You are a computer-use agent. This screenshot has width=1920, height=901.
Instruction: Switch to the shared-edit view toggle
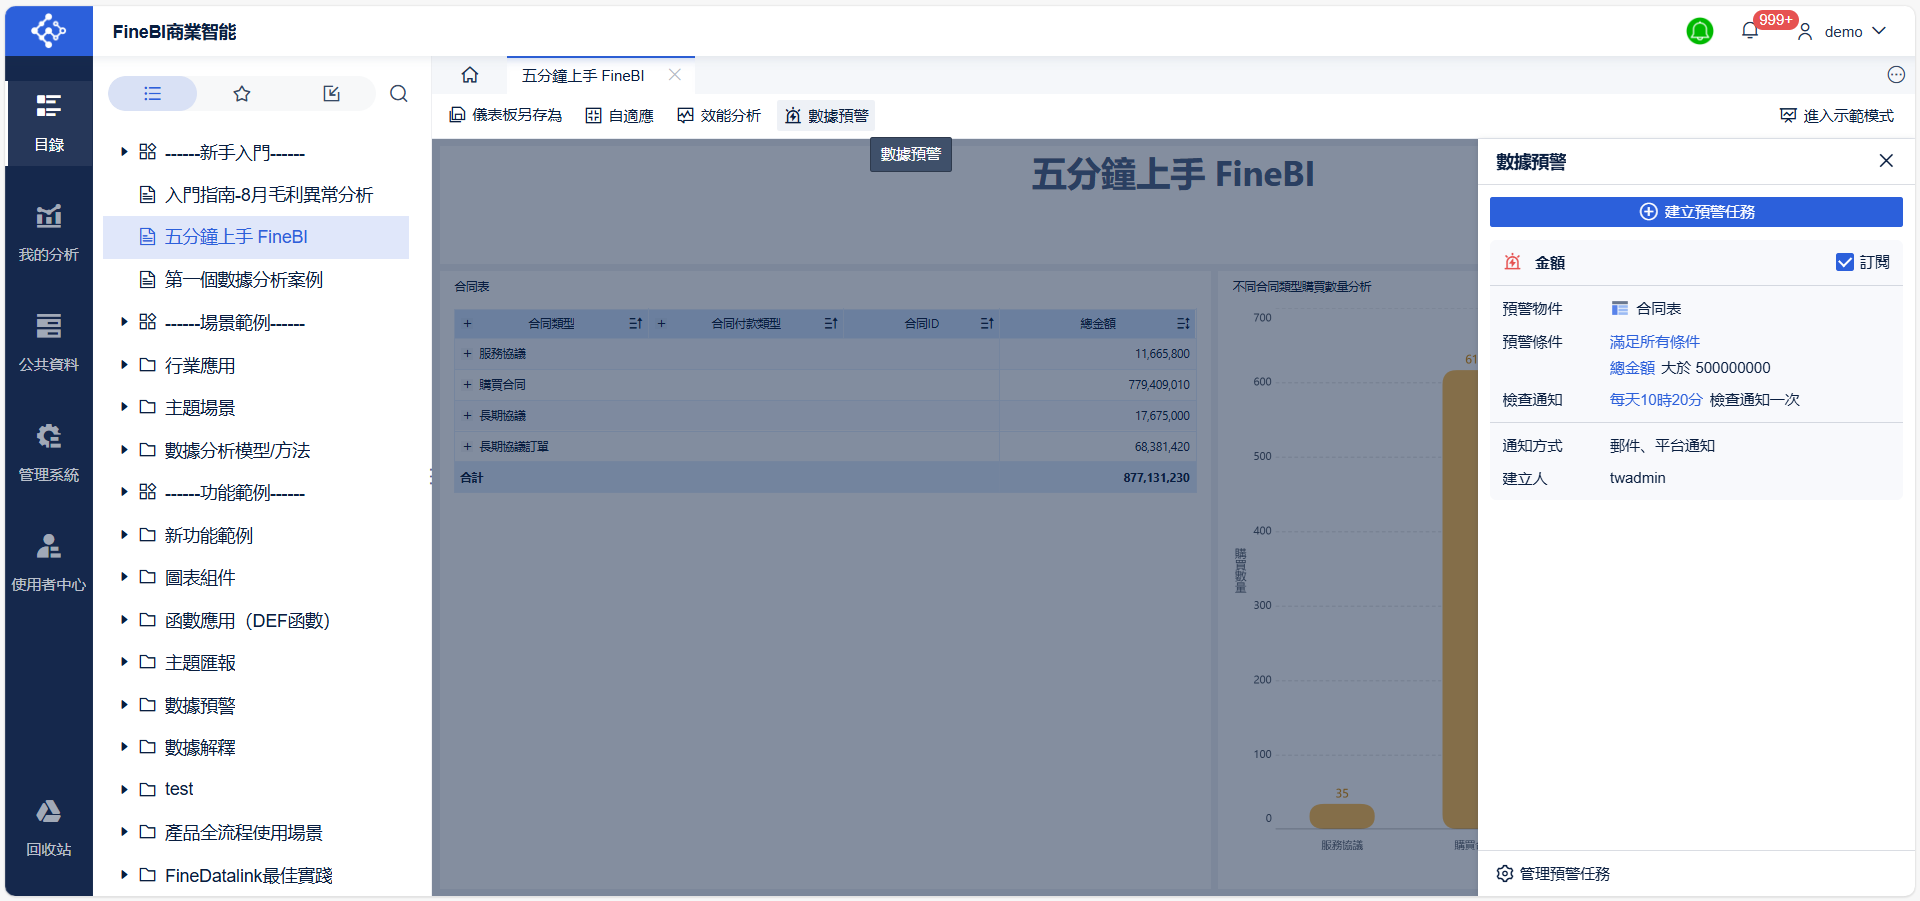point(332,94)
